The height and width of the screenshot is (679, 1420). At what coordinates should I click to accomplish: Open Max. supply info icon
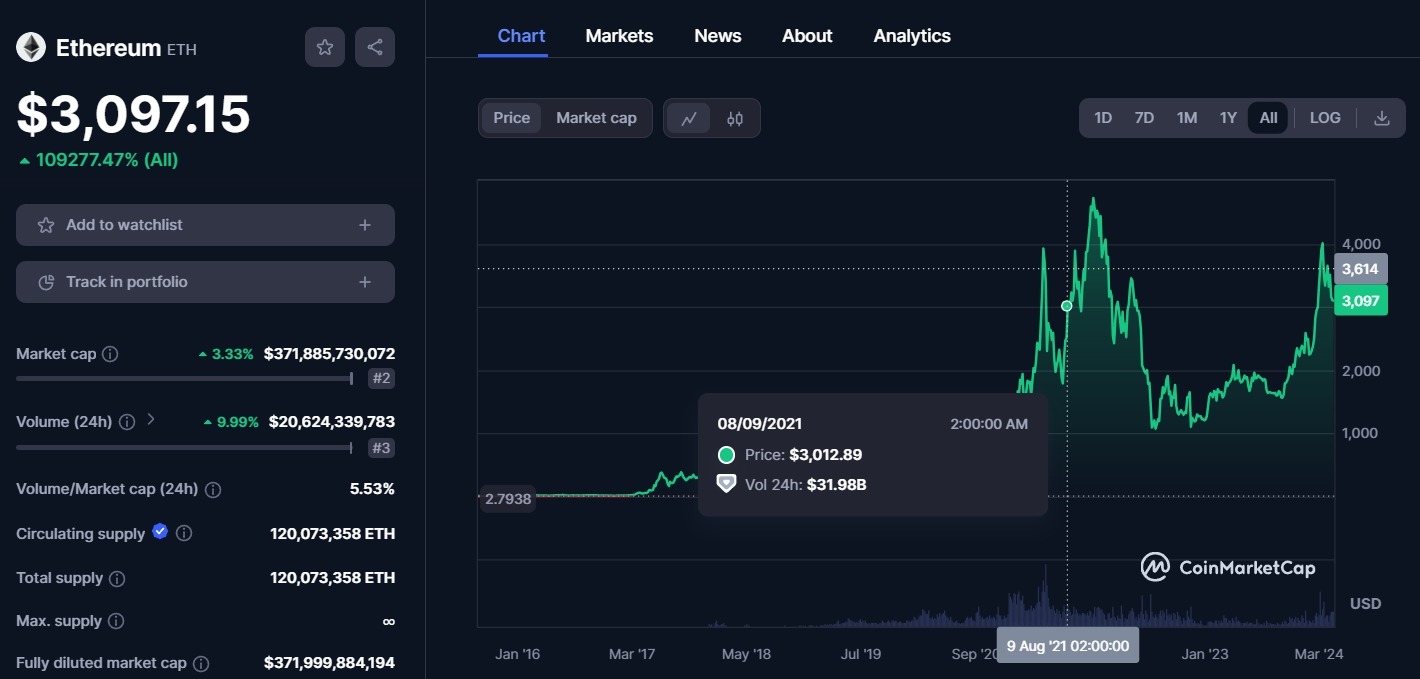point(116,622)
